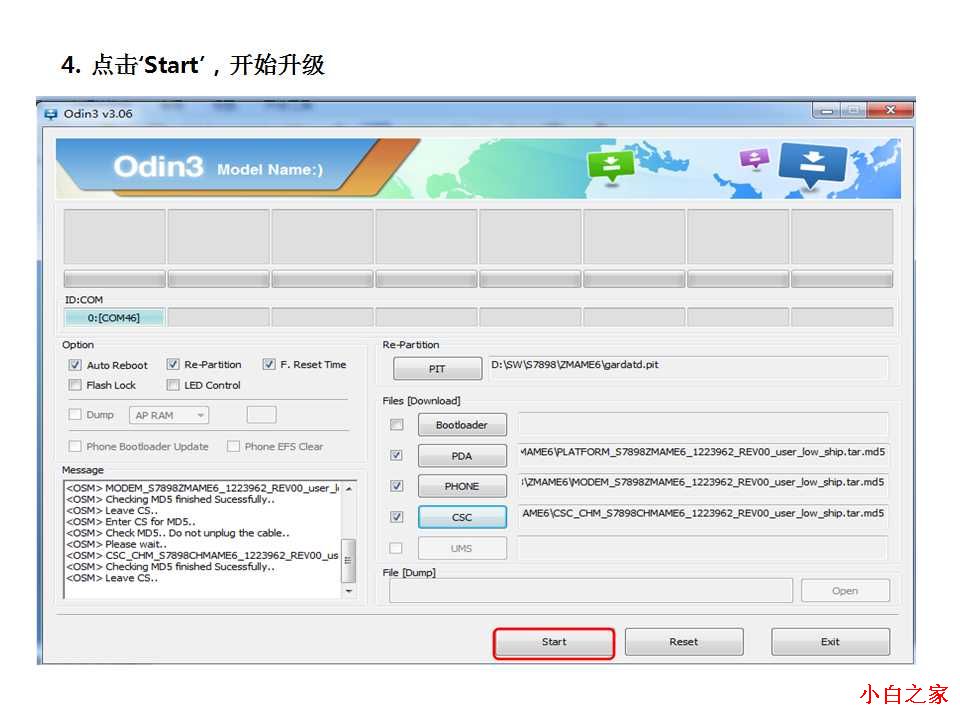Click the File Dump path field
Viewport: 960px width, 720px height.
[x=591, y=591]
